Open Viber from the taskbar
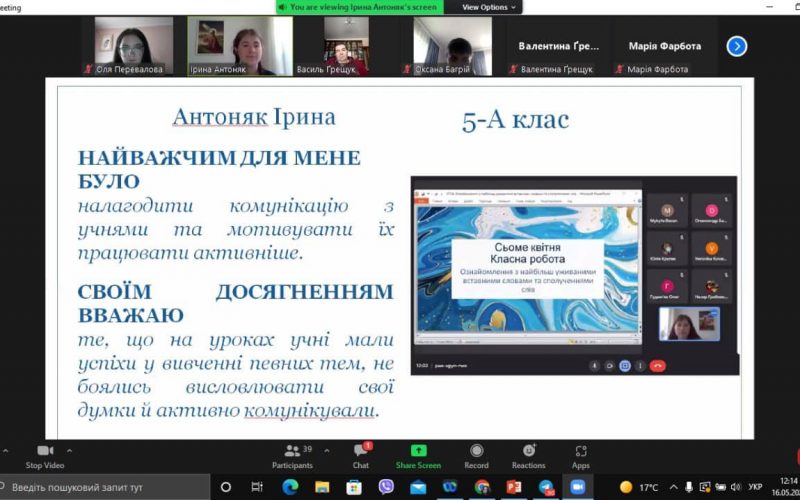This screenshot has height=500, width=800. pyautogui.click(x=386, y=487)
